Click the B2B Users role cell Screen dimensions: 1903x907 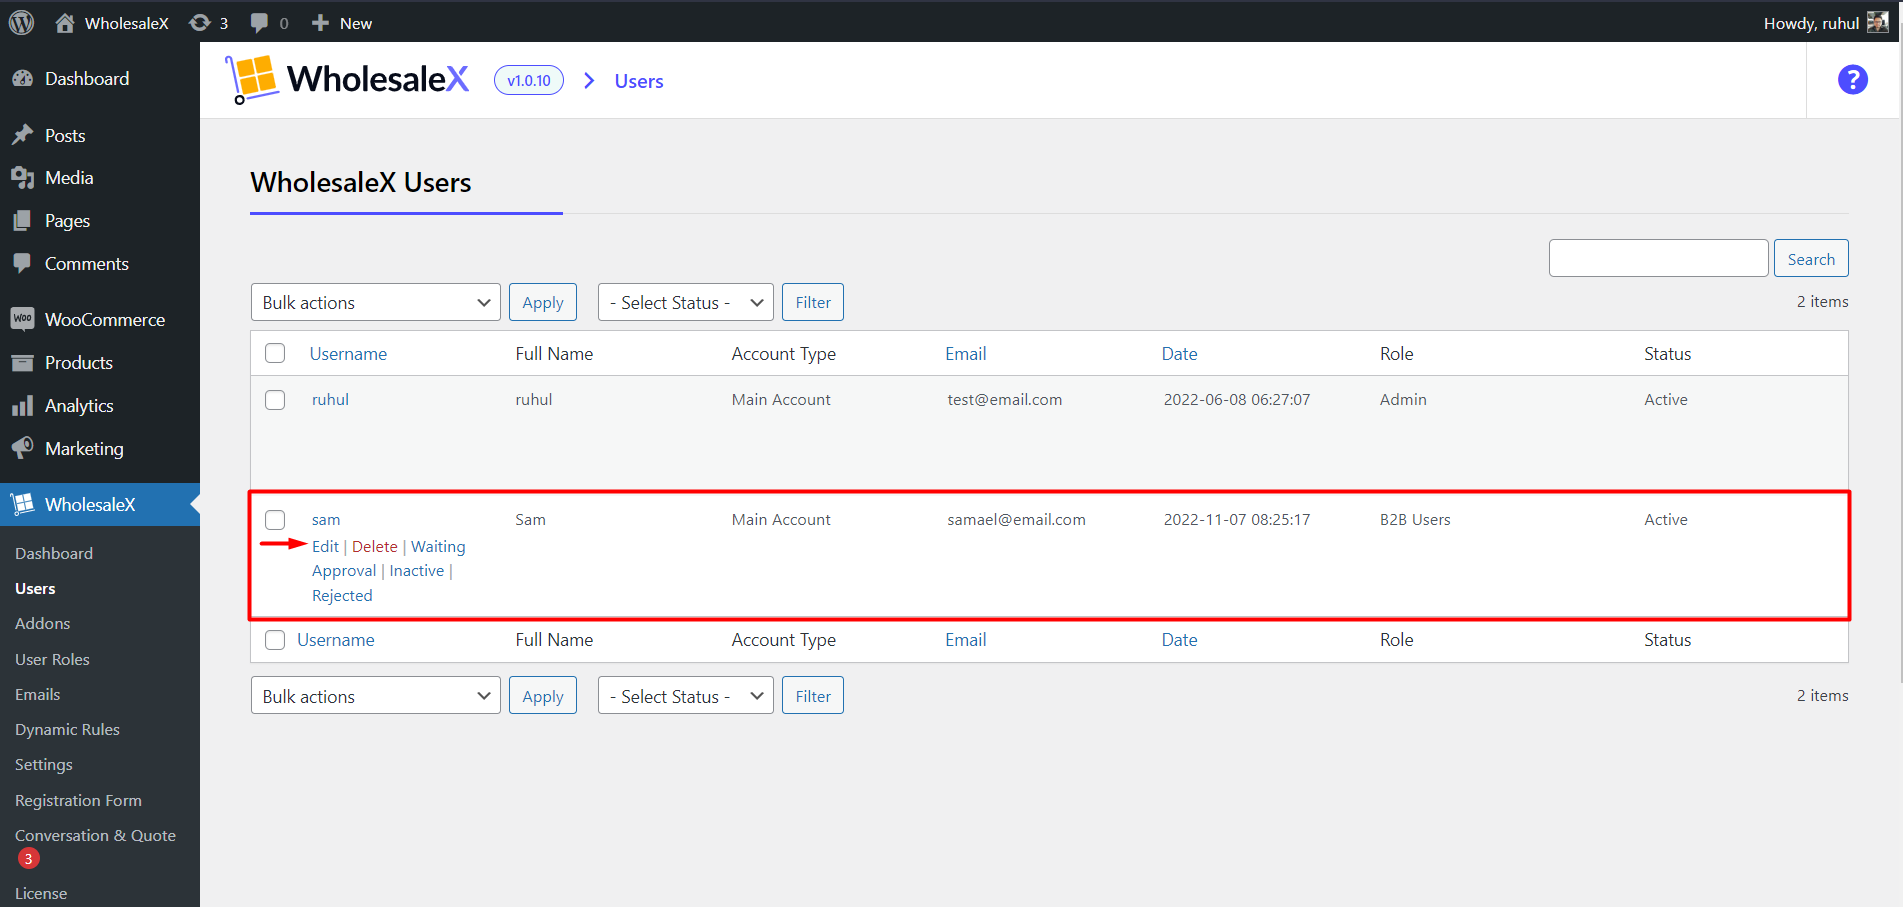point(1415,520)
